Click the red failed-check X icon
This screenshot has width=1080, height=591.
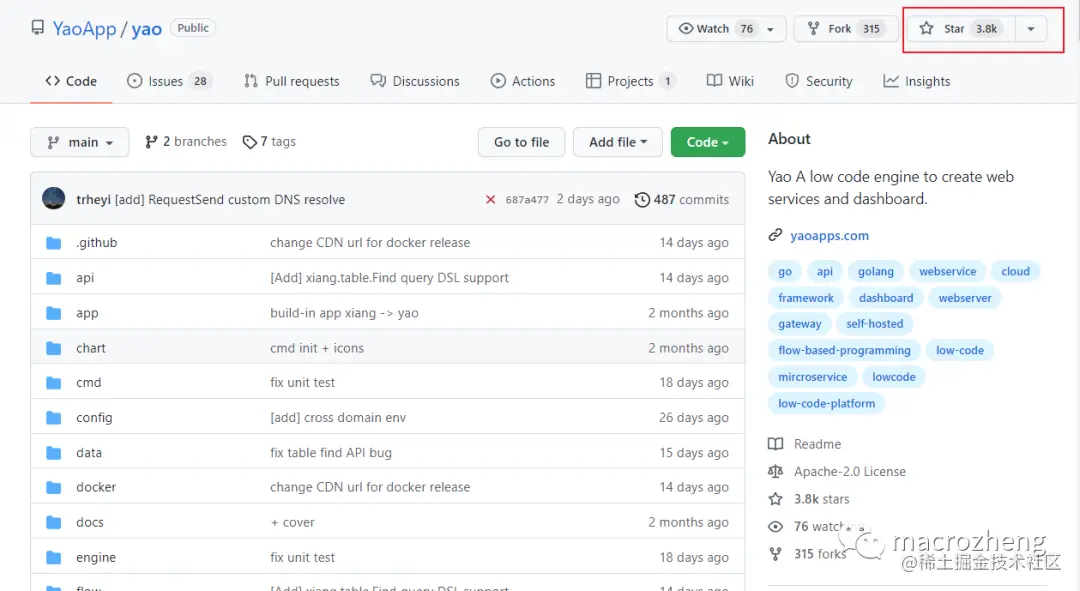click(490, 200)
